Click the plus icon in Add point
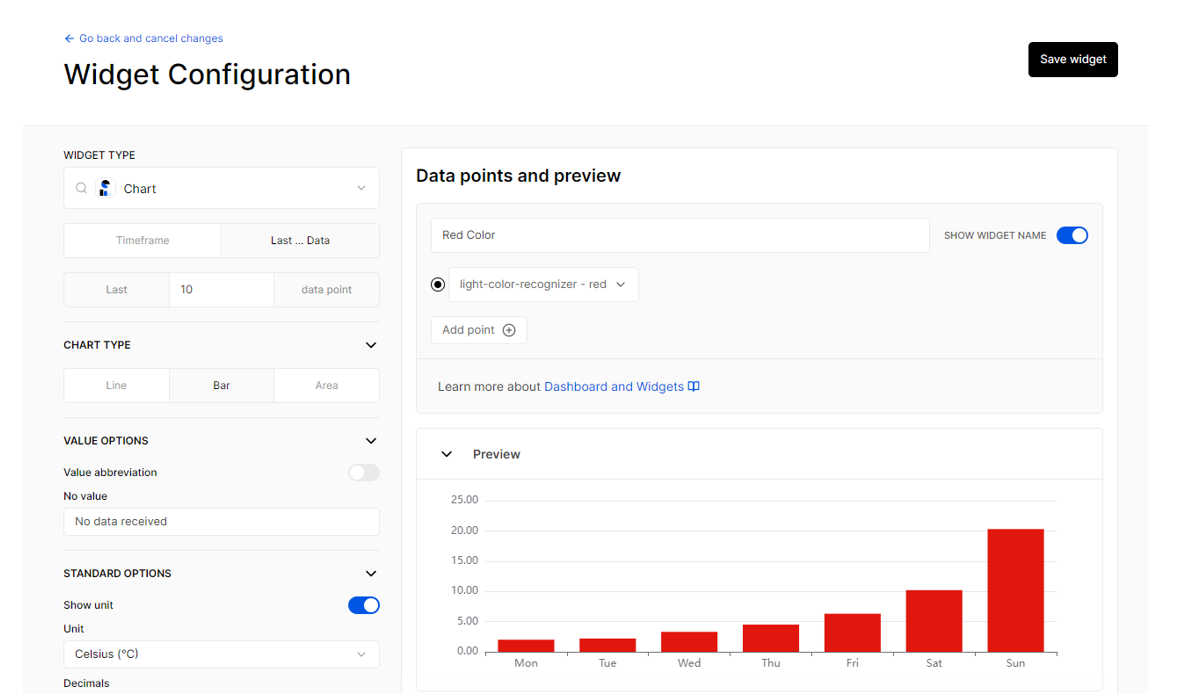Screen dimensions: 1187x699 (509, 330)
